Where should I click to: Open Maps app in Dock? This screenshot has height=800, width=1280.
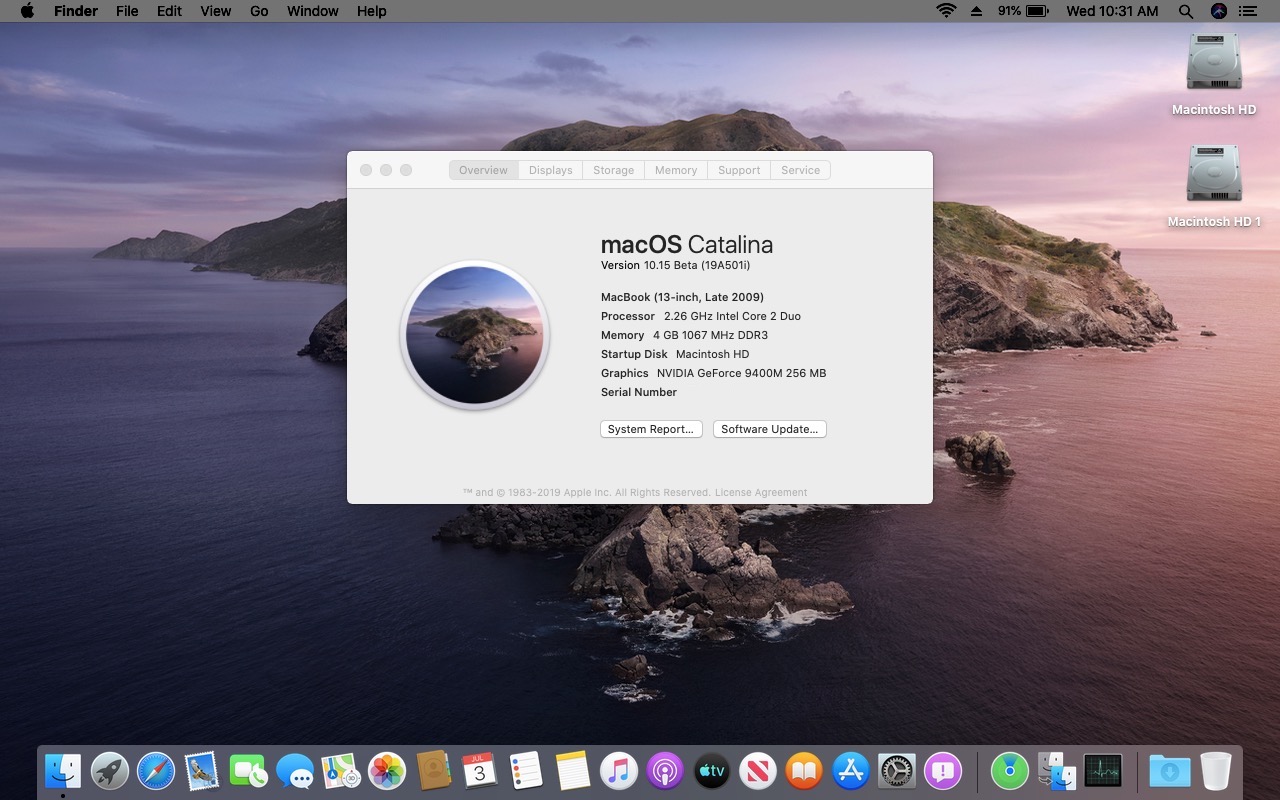pyautogui.click(x=341, y=771)
